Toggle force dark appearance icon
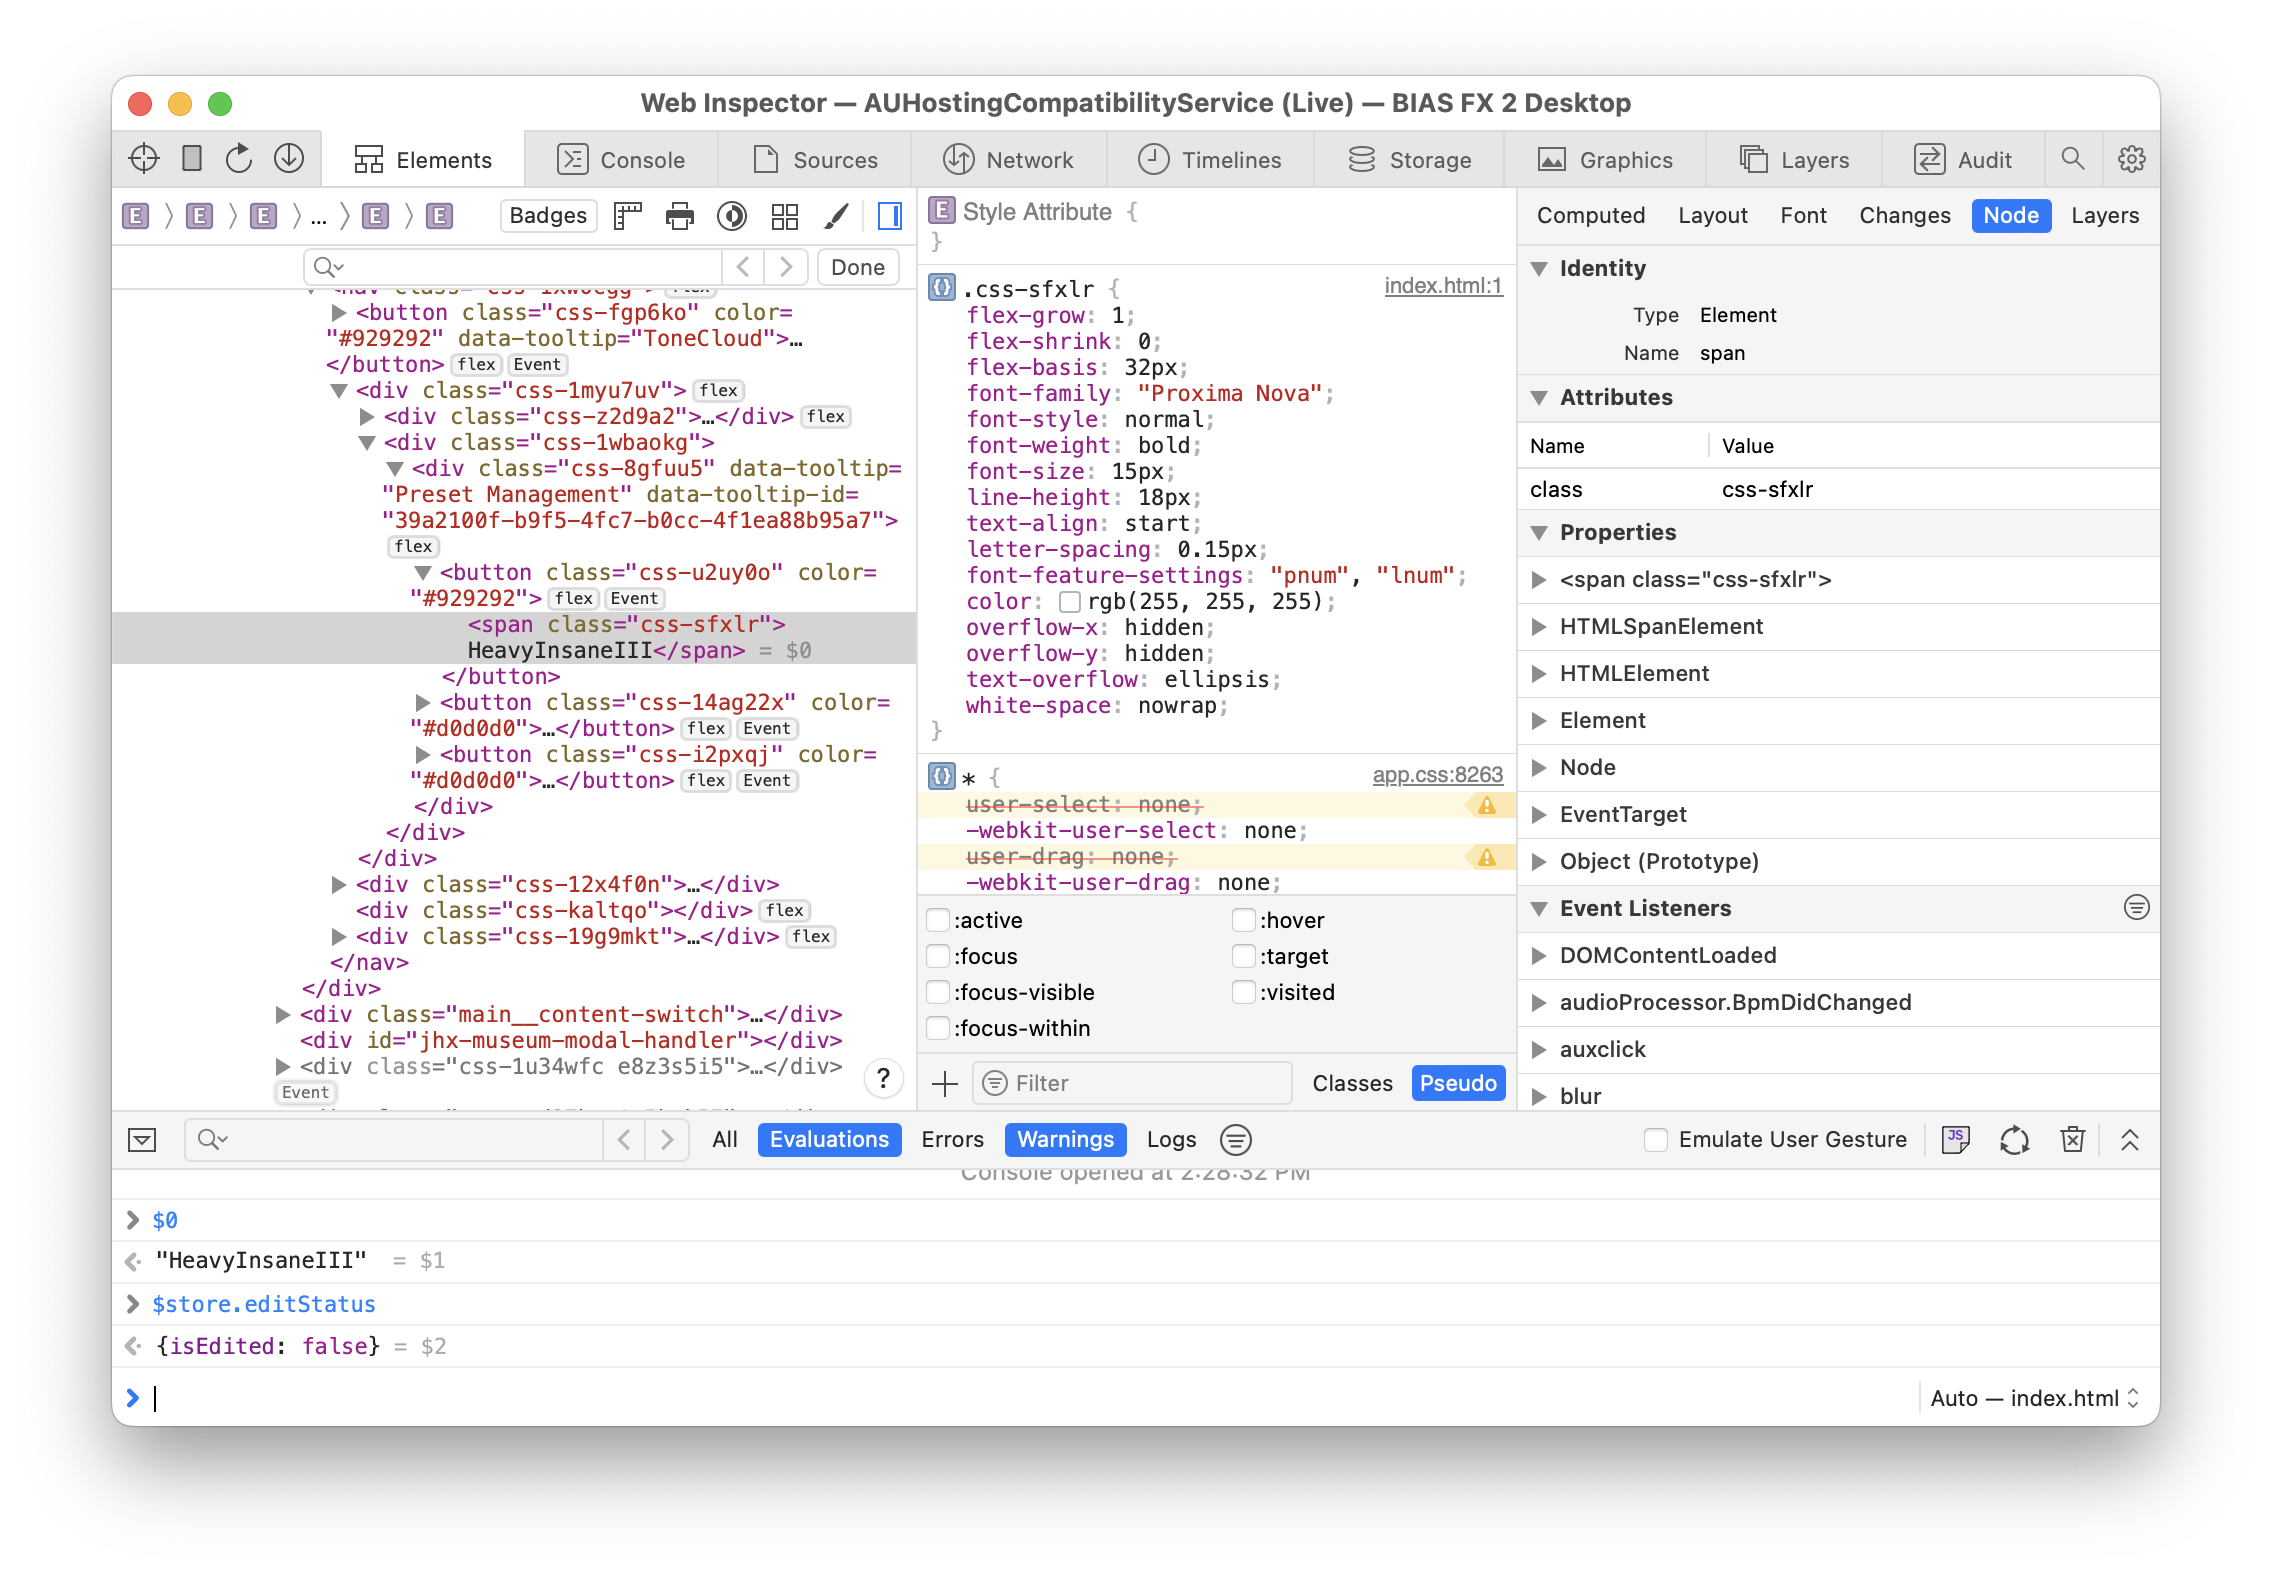The height and width of the screenshot is (1574, 2272). pos(732,216)
